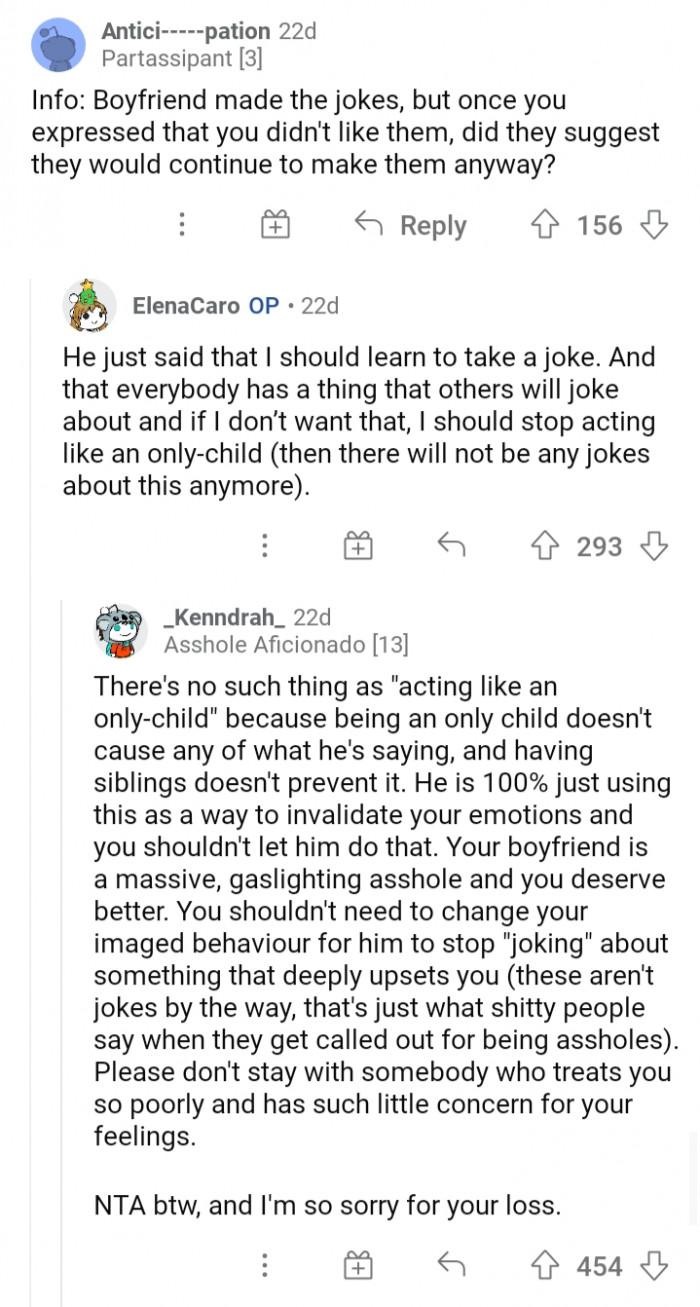Give an award to _Kenndrah_'s comment
The height and width of the screenshot is (1307, 700).
pyautogui.click(x=357, y=1265)
